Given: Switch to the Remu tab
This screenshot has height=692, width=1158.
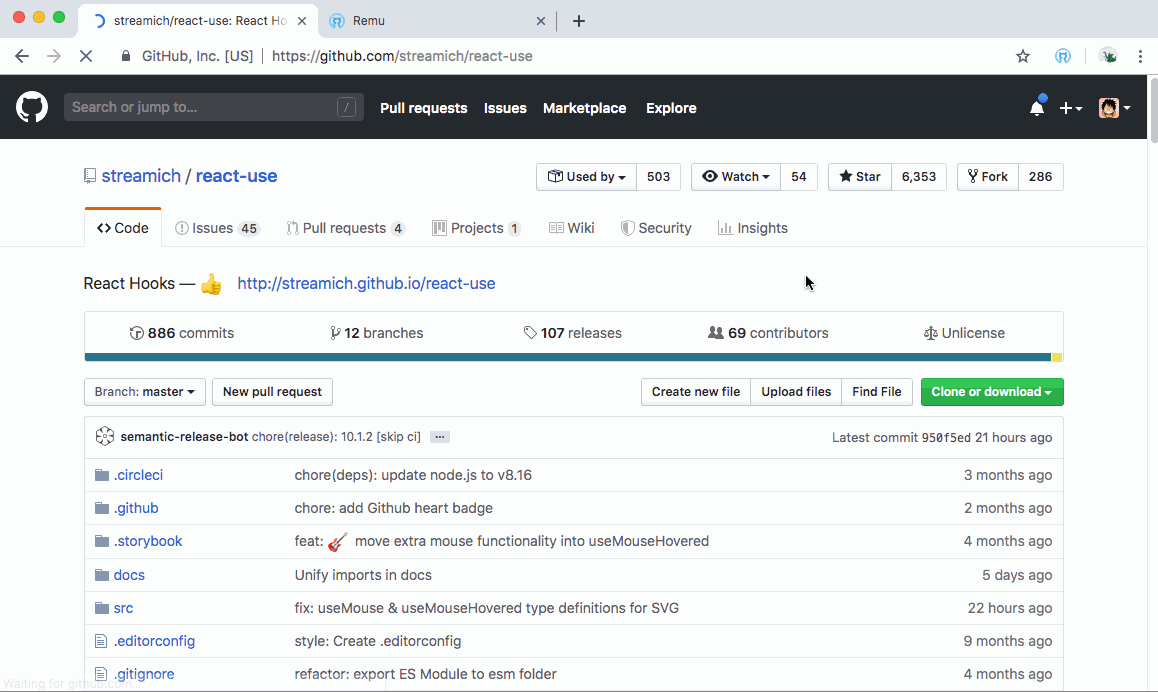Looking at the screenshot, I should pos(437,21).
